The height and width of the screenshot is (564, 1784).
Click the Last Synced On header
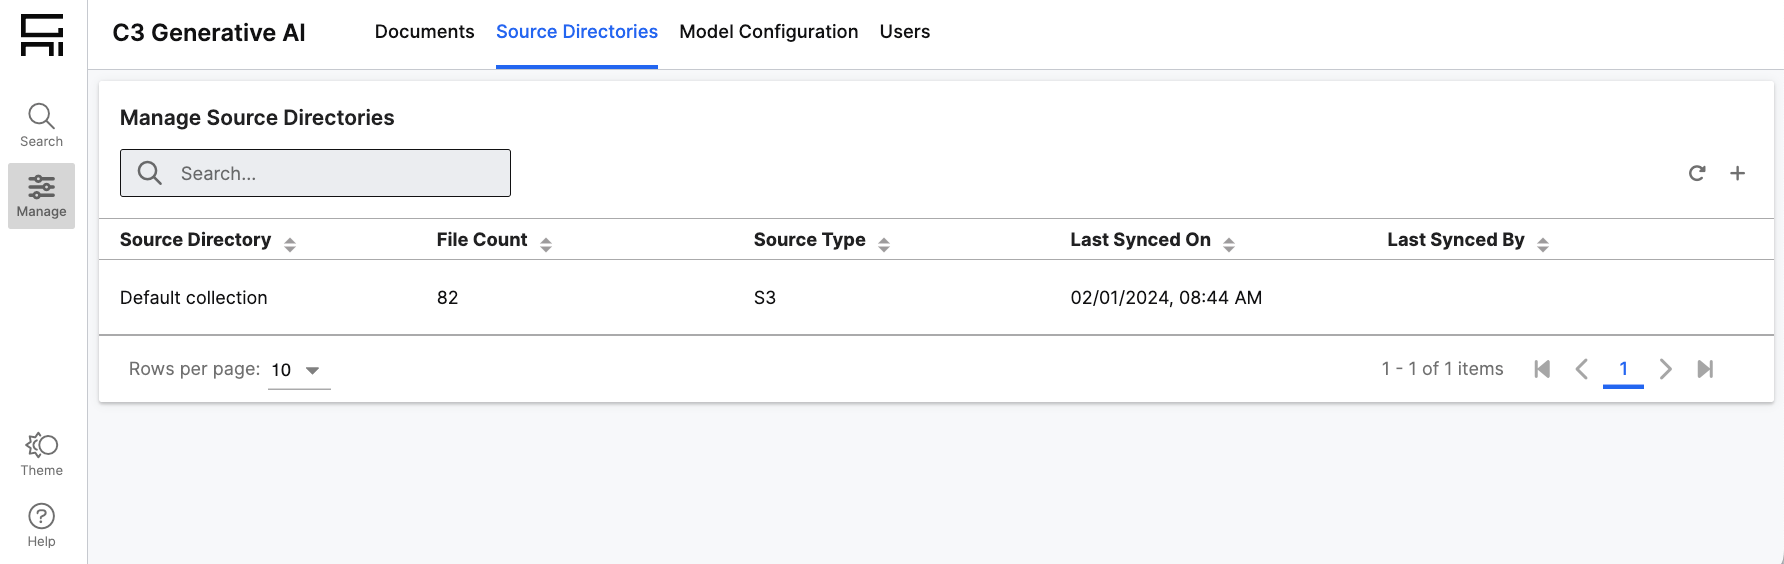coord(1141,240)
